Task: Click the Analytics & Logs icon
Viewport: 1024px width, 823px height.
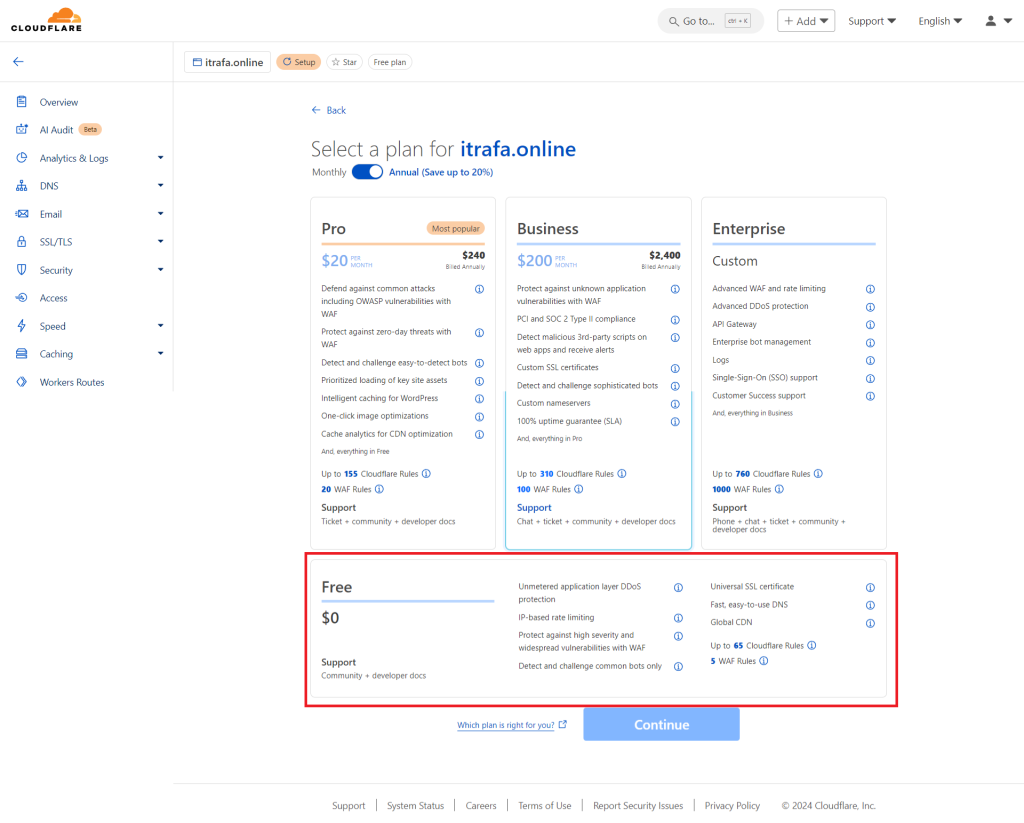Action: click(x=22, y=158)
